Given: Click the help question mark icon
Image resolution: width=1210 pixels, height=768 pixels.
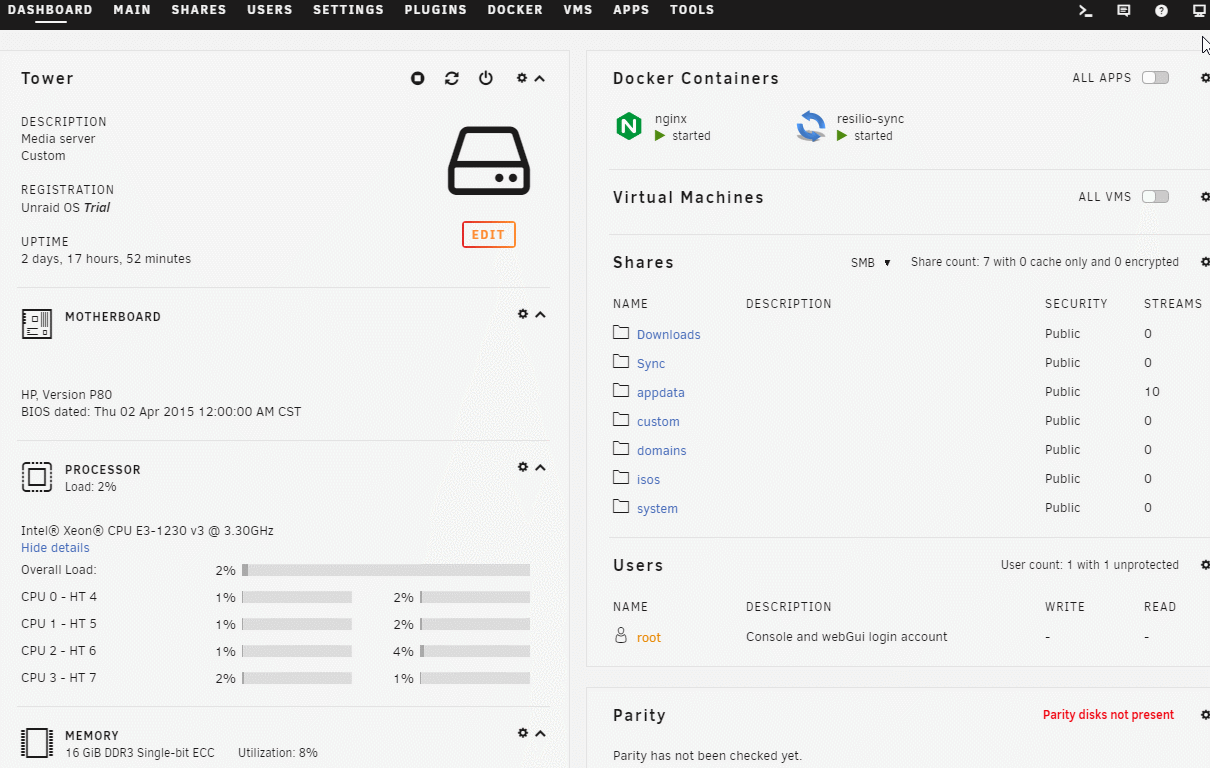Looking at the screenshot, I should pos(1161,10).
